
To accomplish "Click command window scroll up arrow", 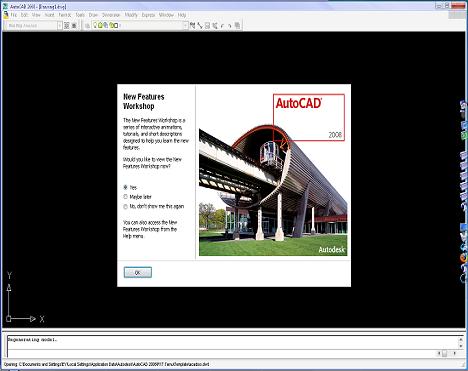I will [461, 339].
